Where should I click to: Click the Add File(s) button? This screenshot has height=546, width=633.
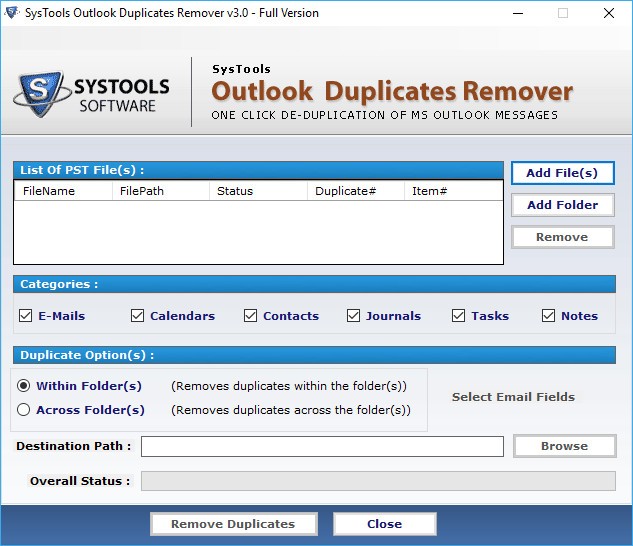[x=562, y=173]
